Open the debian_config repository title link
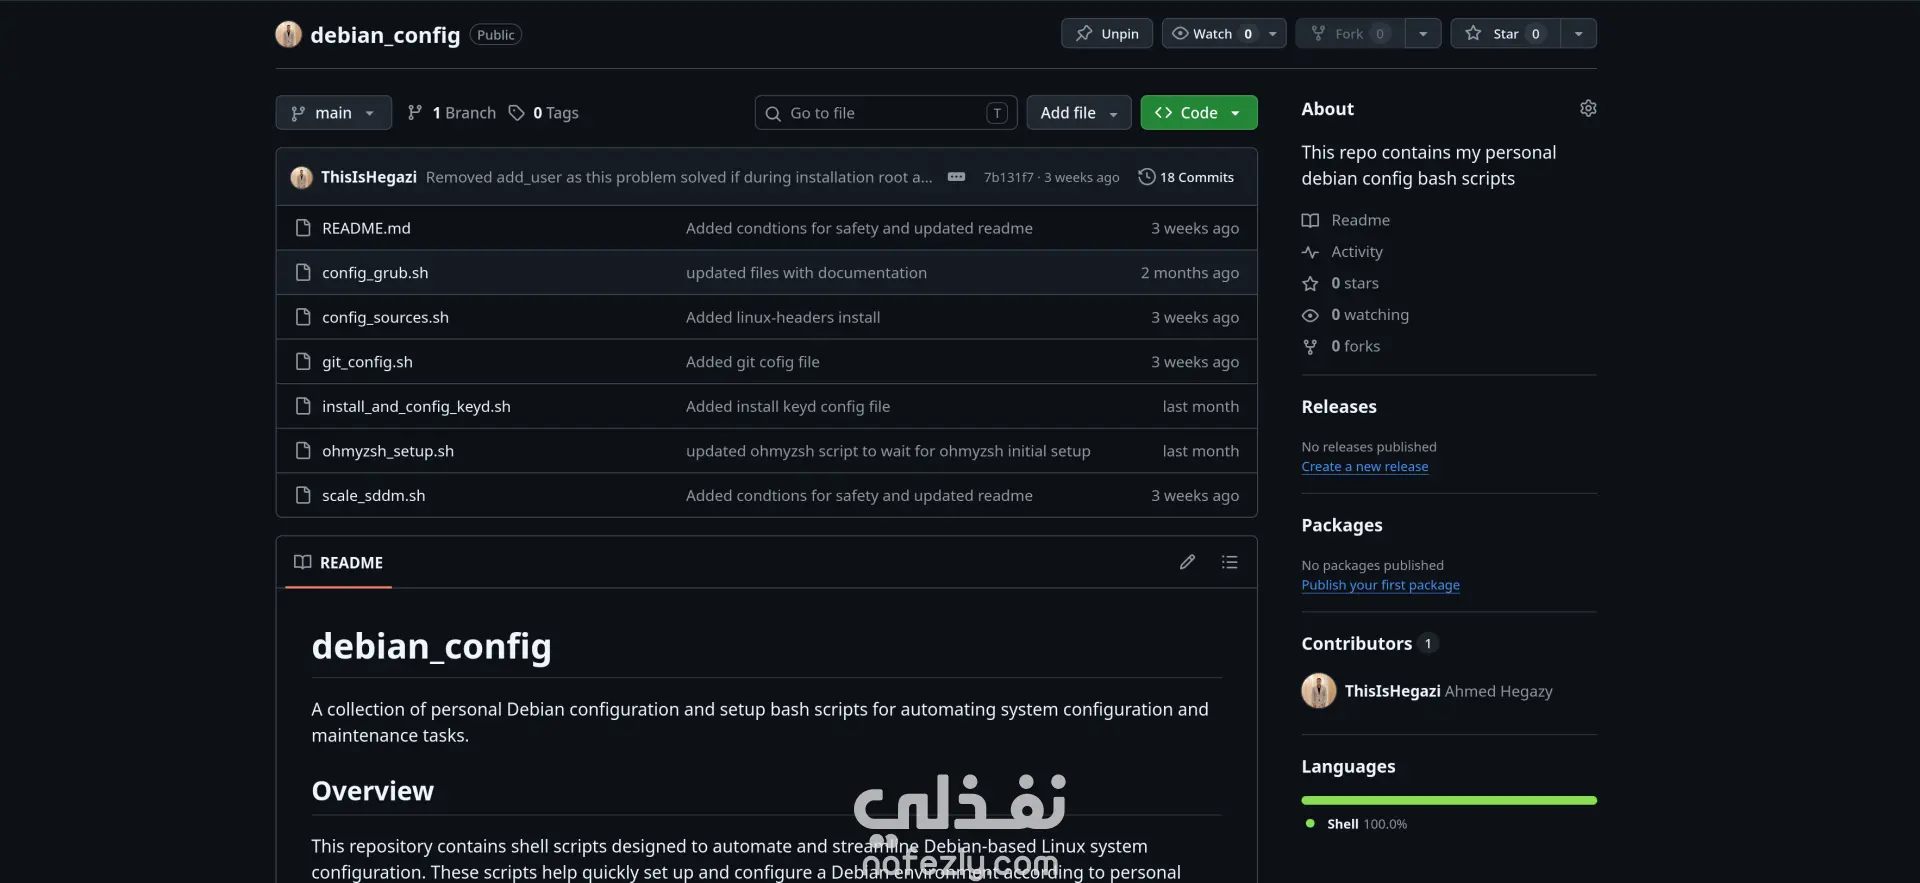 [x=385, y=35]
